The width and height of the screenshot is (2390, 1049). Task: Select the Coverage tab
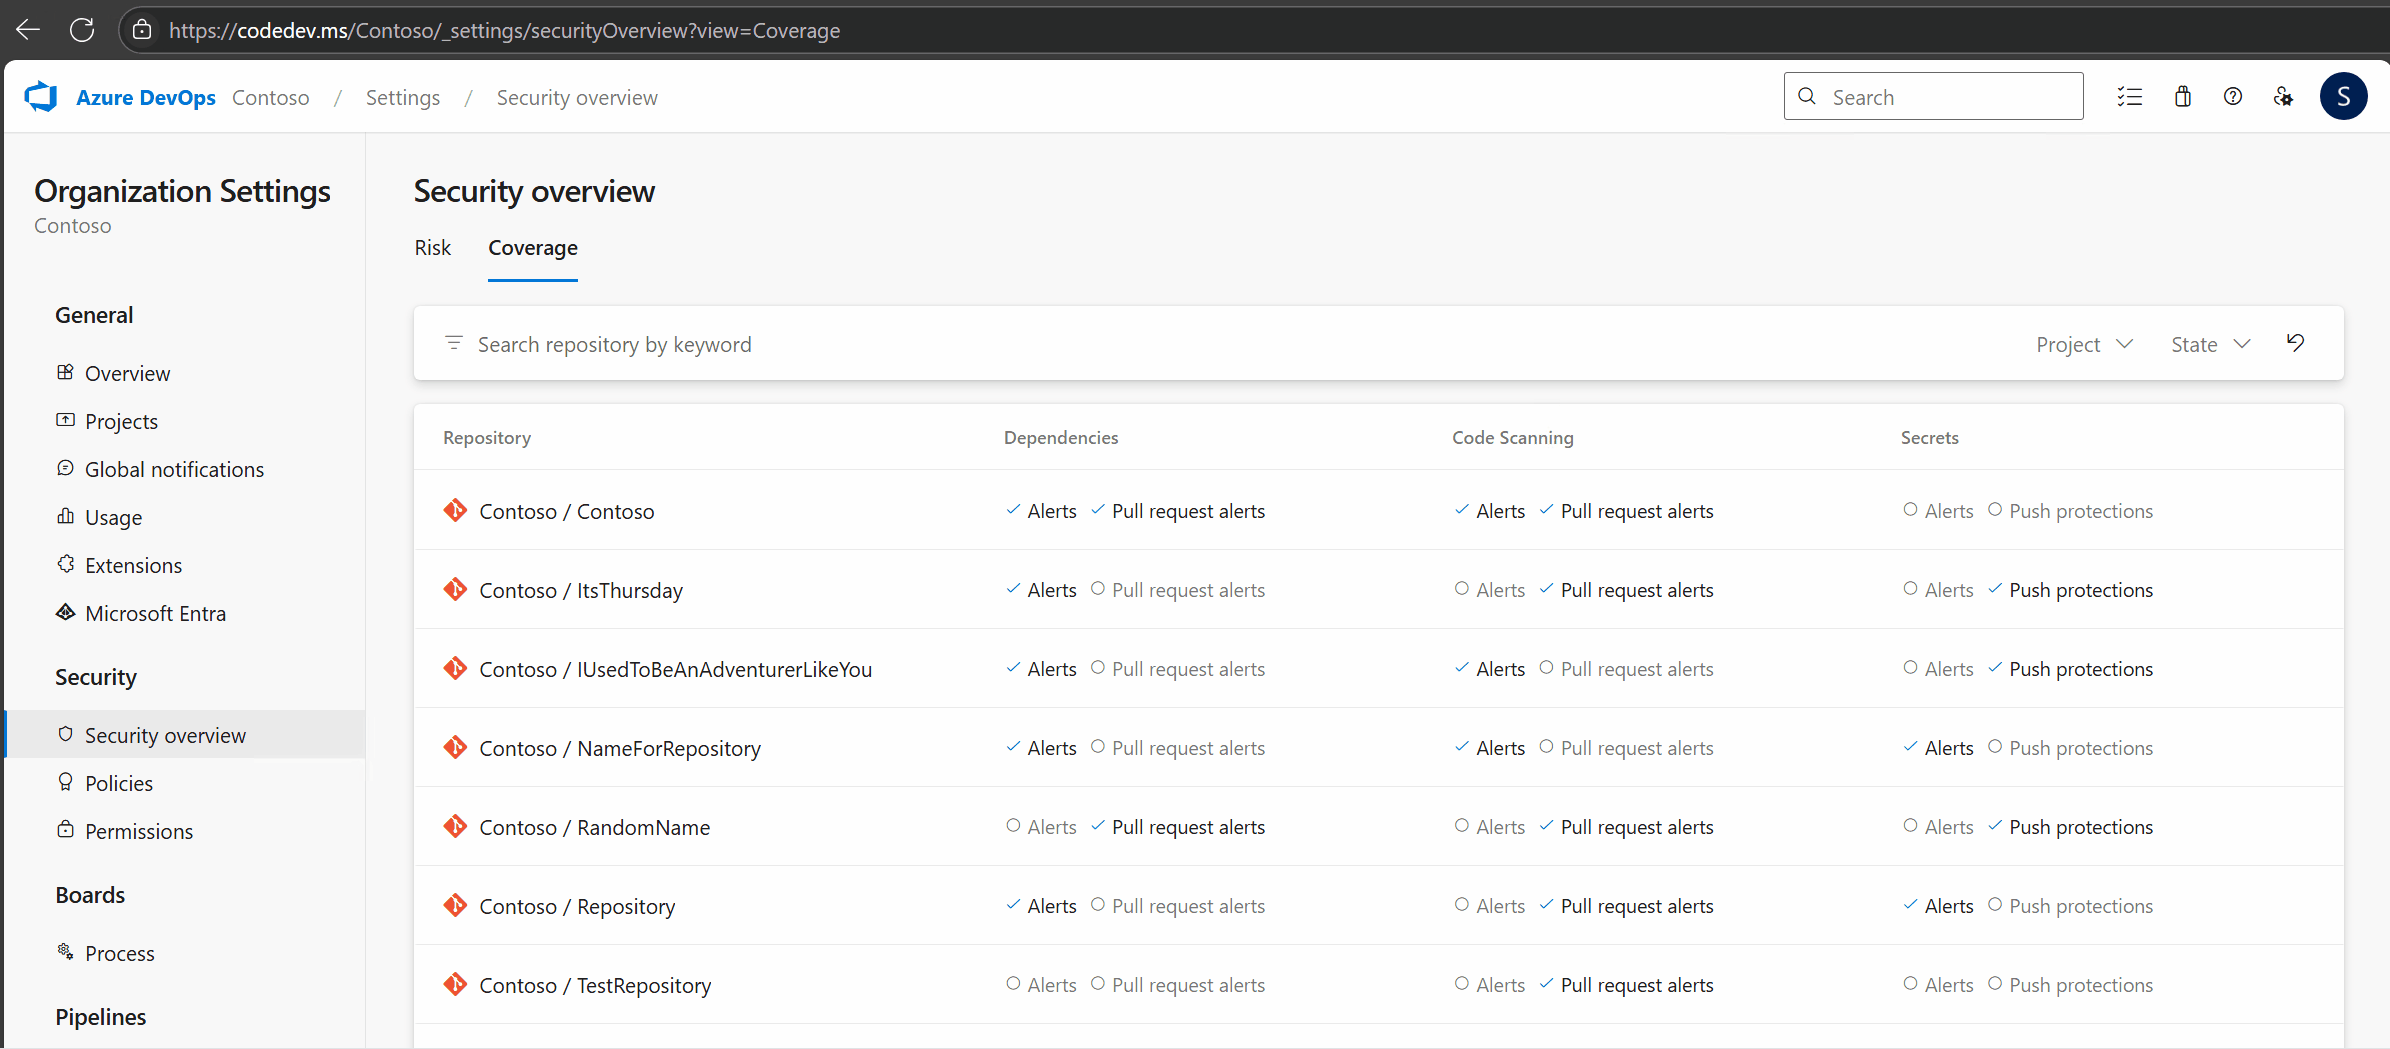click(x=532, y=247)
